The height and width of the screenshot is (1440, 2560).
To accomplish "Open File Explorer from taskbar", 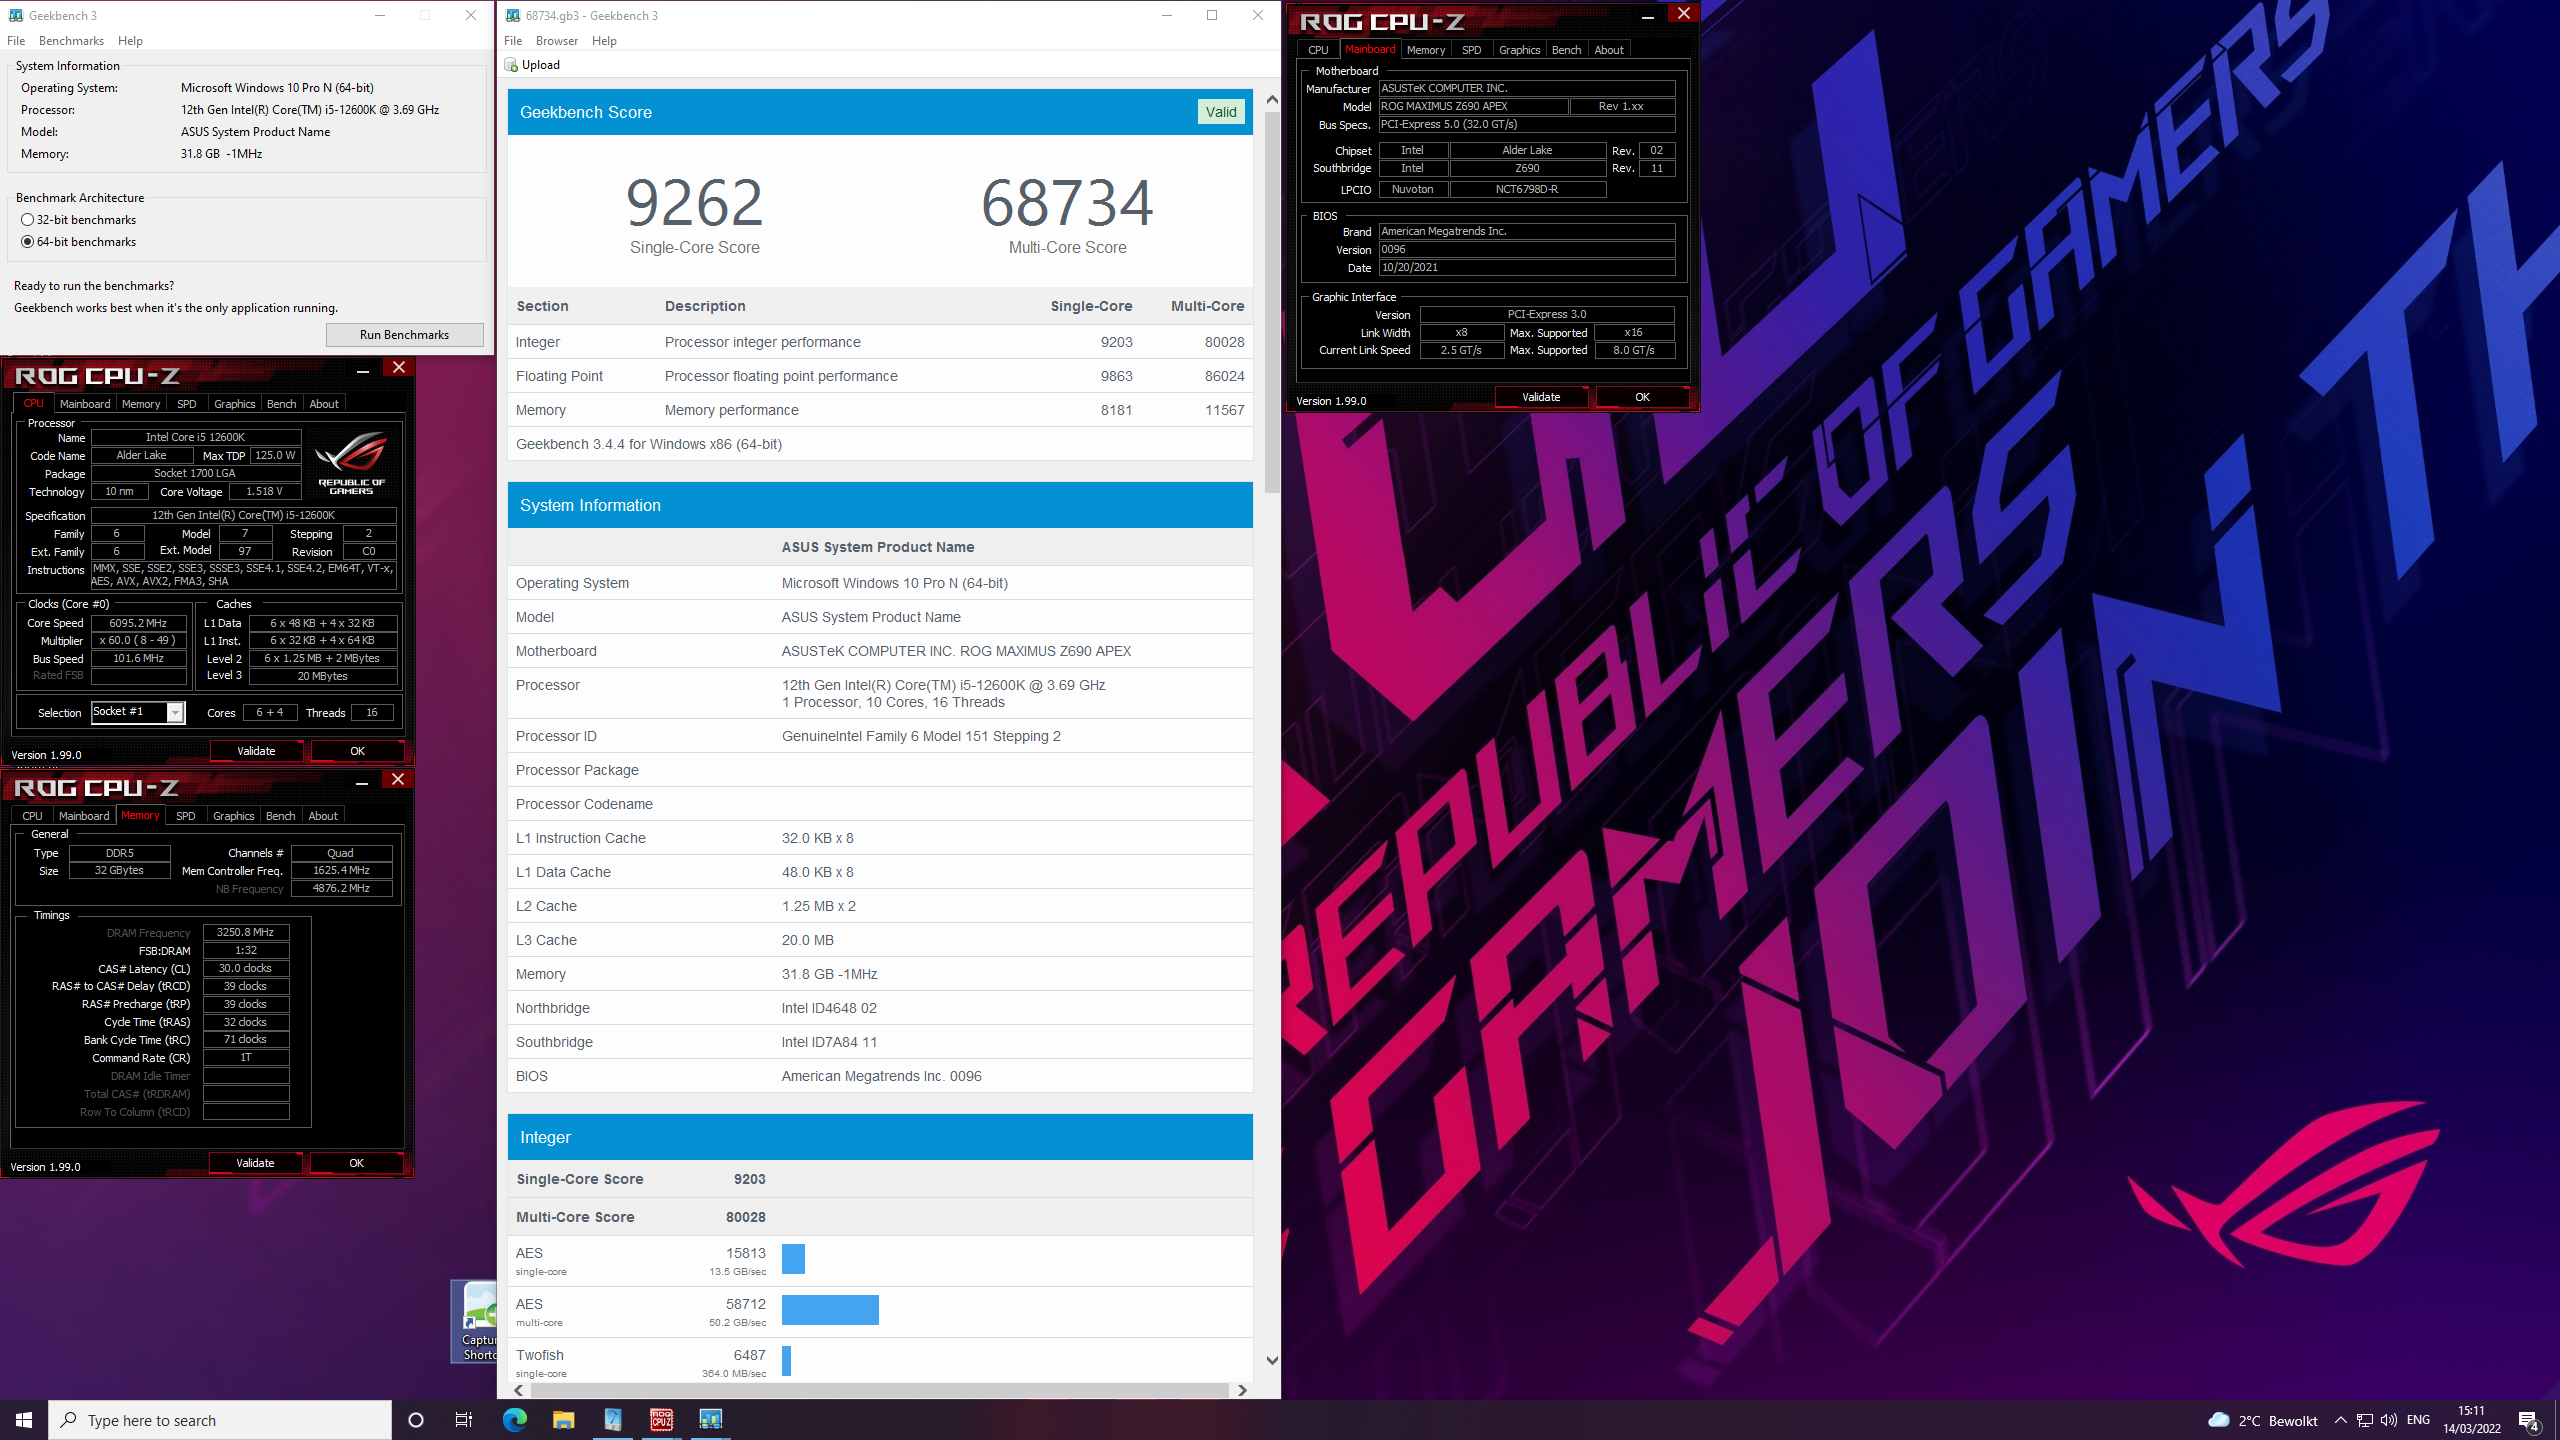I will click(563, 1420).
